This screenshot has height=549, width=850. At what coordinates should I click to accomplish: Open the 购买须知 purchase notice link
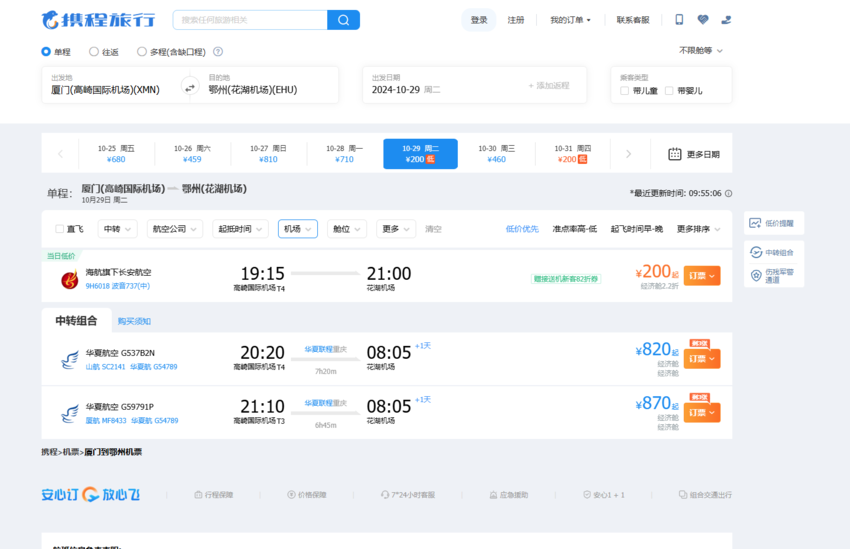point(134,321)
